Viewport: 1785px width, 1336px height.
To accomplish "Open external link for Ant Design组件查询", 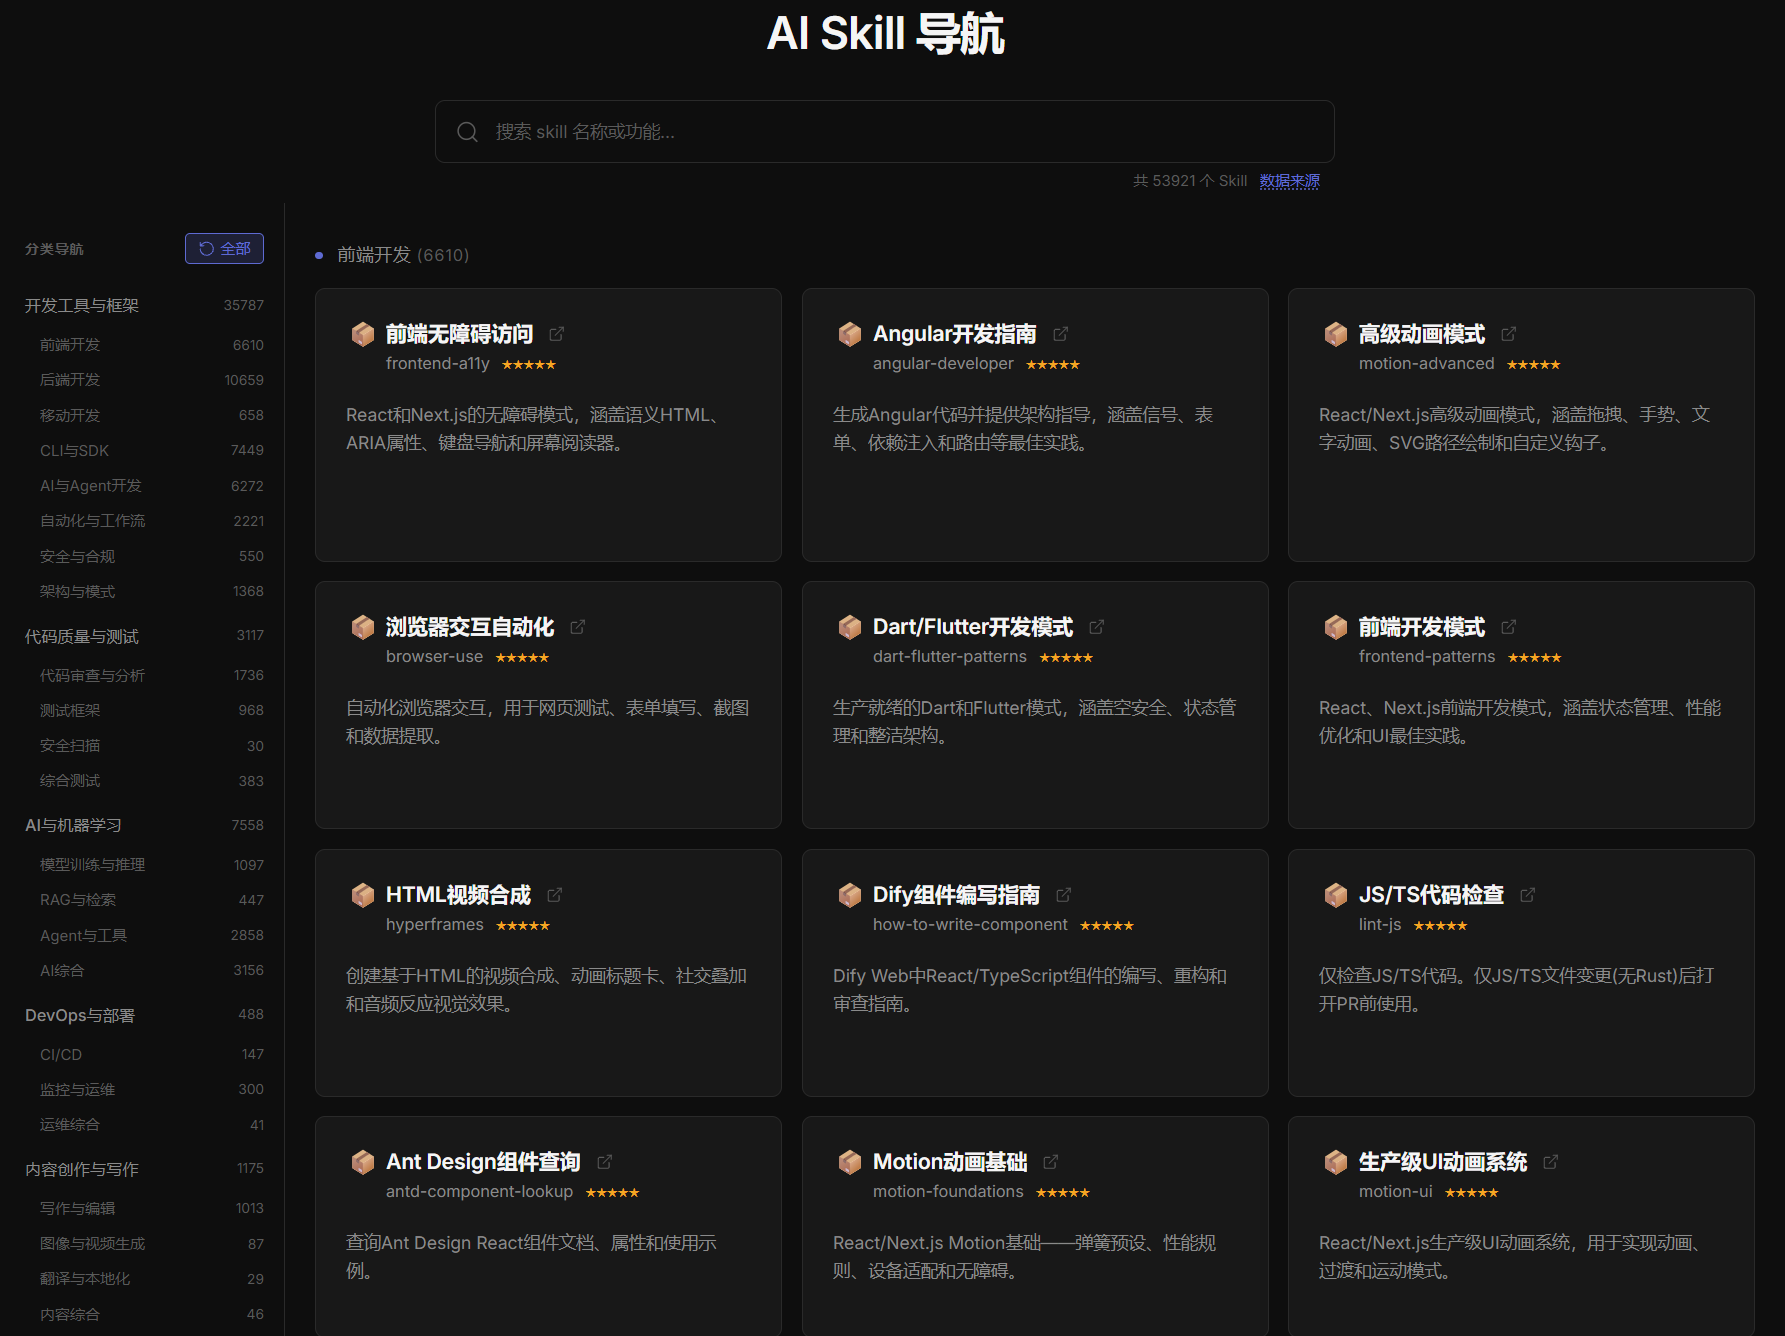I will click(605, 1162).
